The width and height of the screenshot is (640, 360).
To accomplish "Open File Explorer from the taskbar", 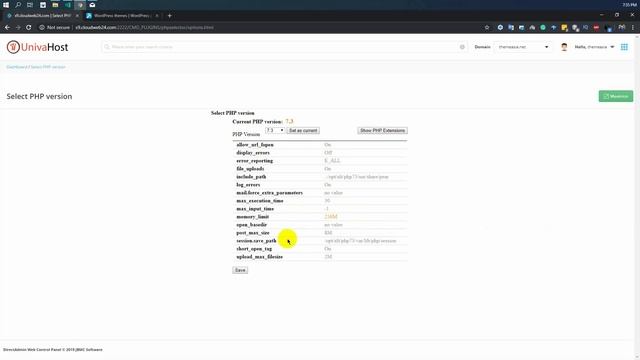I will 55,5.
